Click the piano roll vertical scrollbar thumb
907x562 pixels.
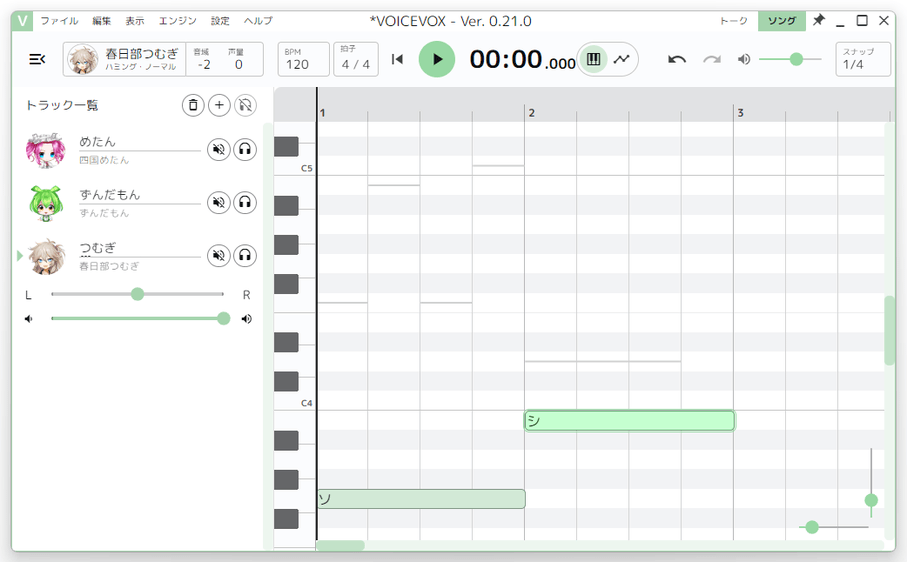pos(890,330)
